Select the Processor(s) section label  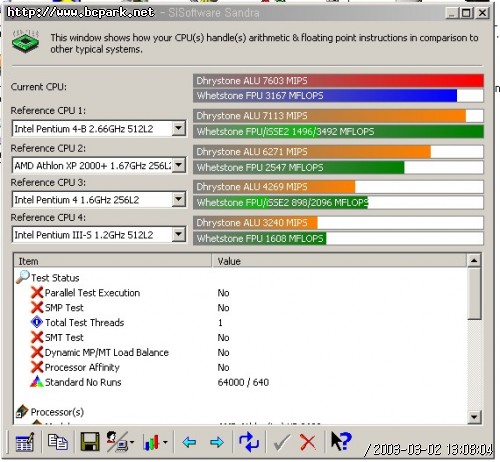click(57, 412)
